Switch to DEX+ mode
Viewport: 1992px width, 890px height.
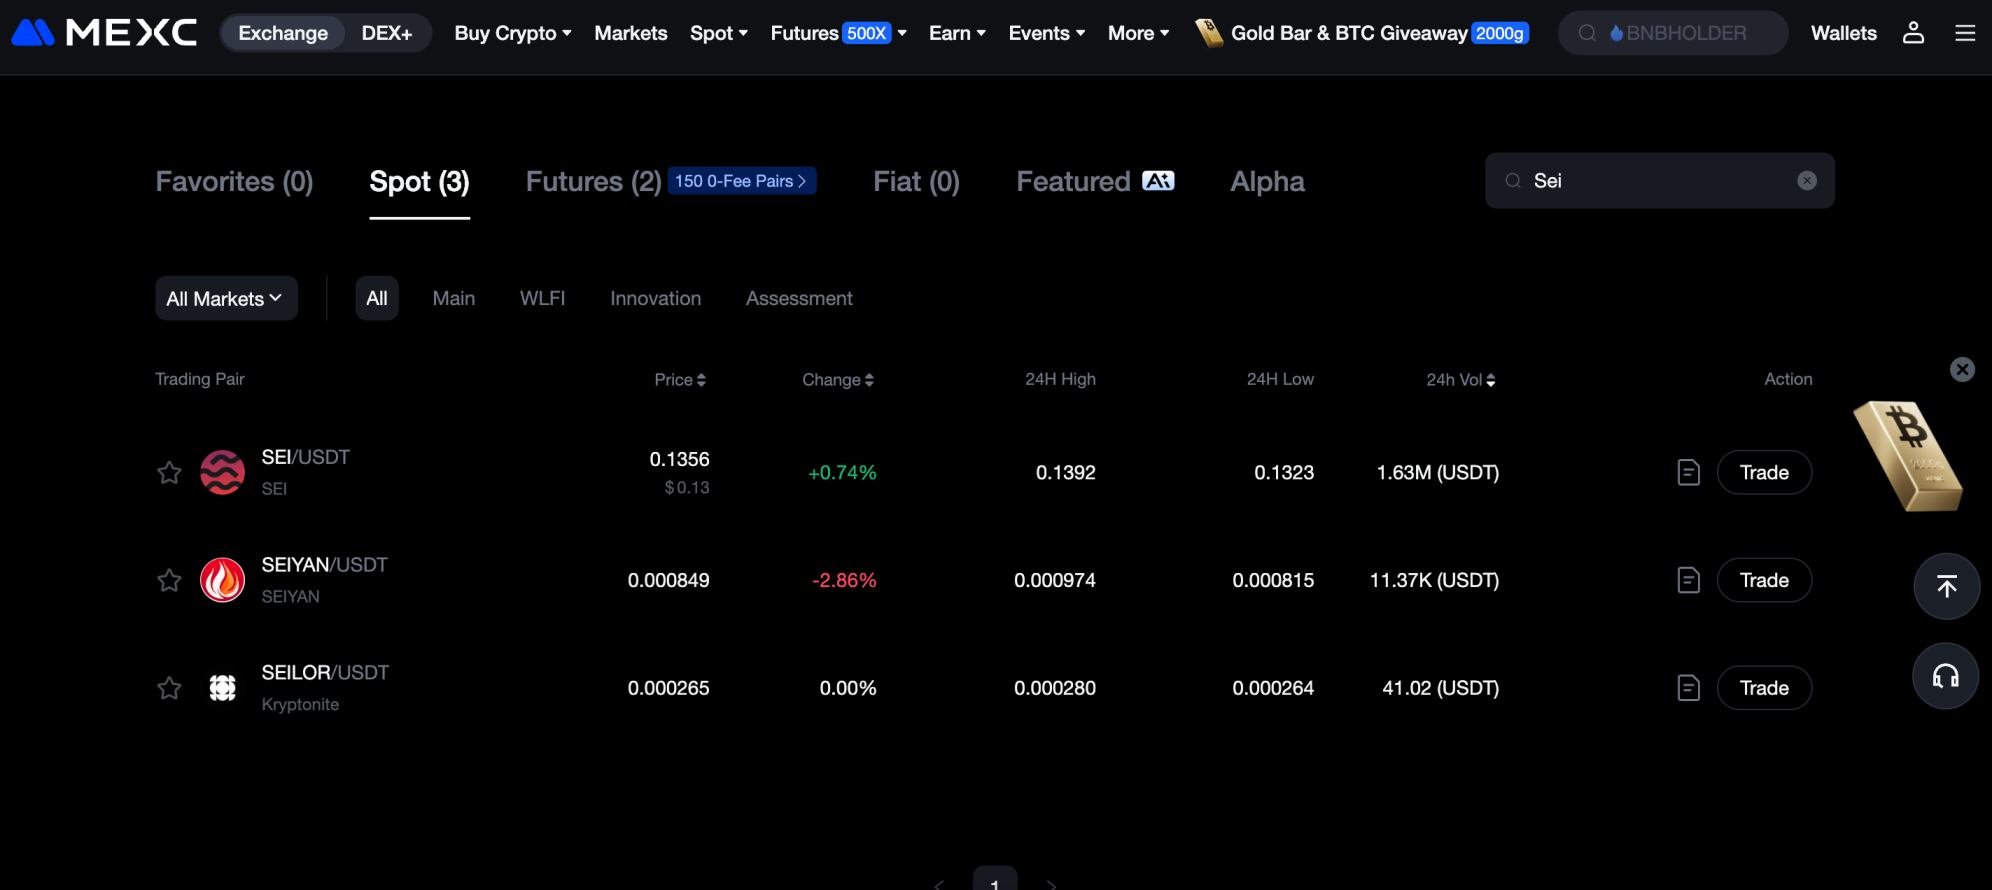(x=387, y=33)
